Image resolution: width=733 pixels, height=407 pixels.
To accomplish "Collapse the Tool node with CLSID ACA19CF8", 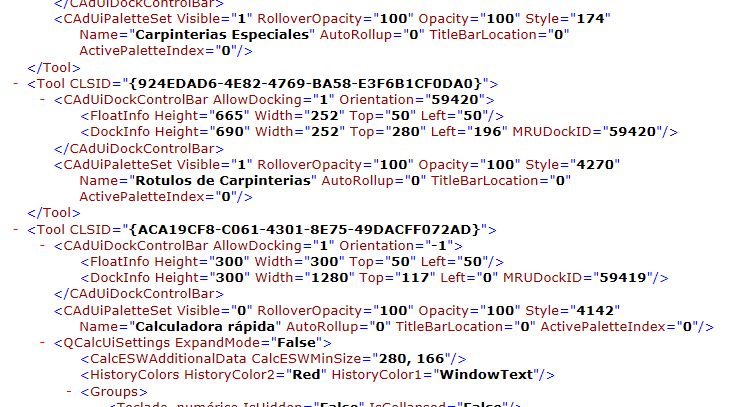I will pyautogui.click(x=16, y=230).
